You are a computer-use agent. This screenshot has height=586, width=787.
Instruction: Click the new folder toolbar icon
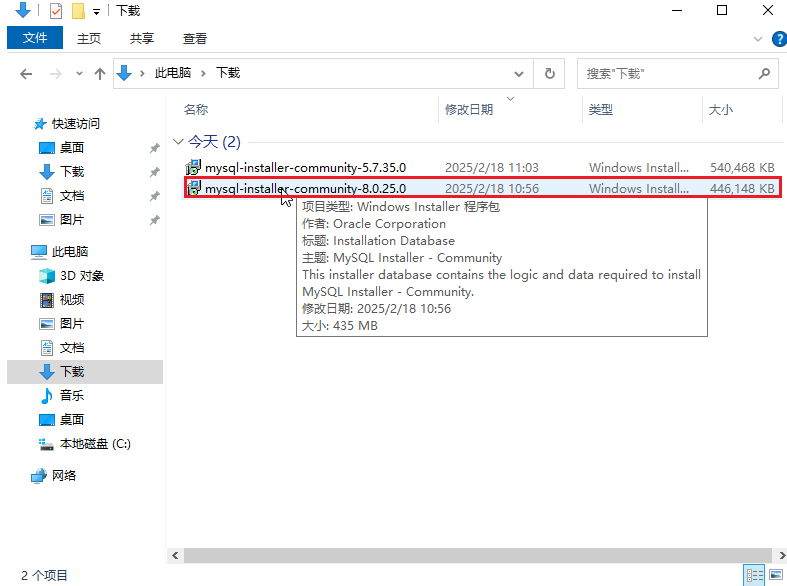78,11
